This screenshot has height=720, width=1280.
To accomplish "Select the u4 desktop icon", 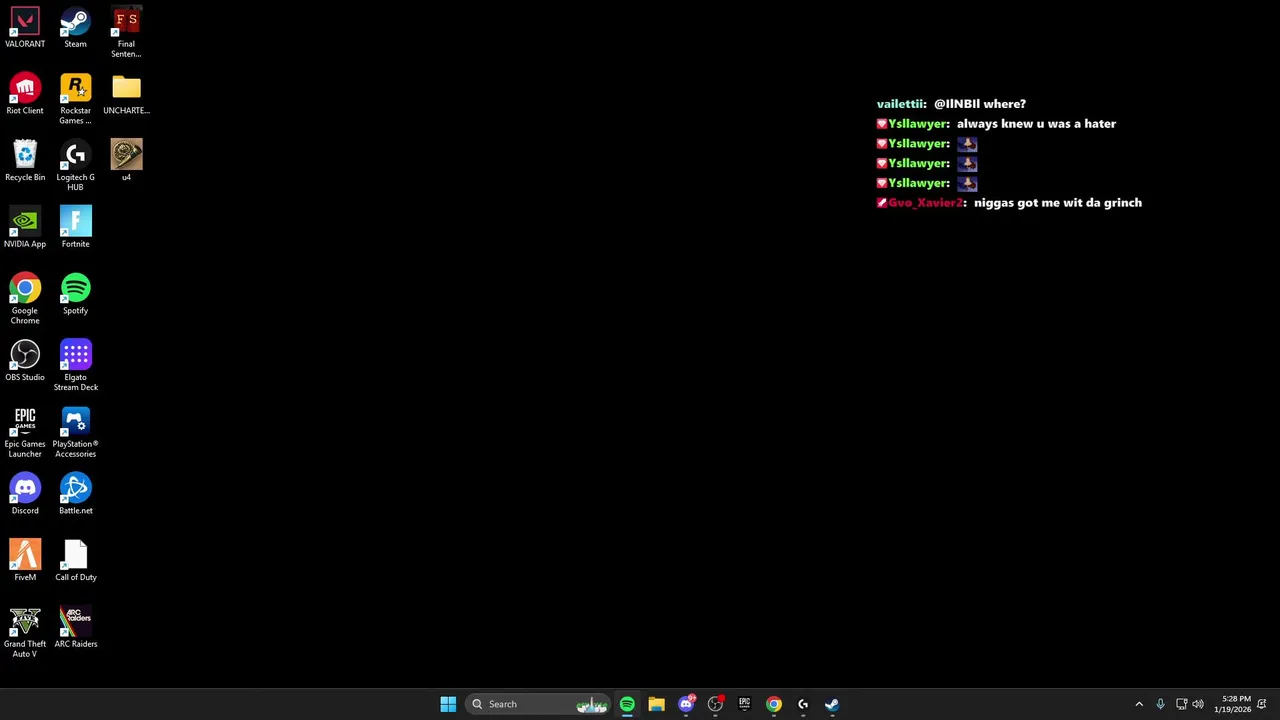I will click(126, 161).
